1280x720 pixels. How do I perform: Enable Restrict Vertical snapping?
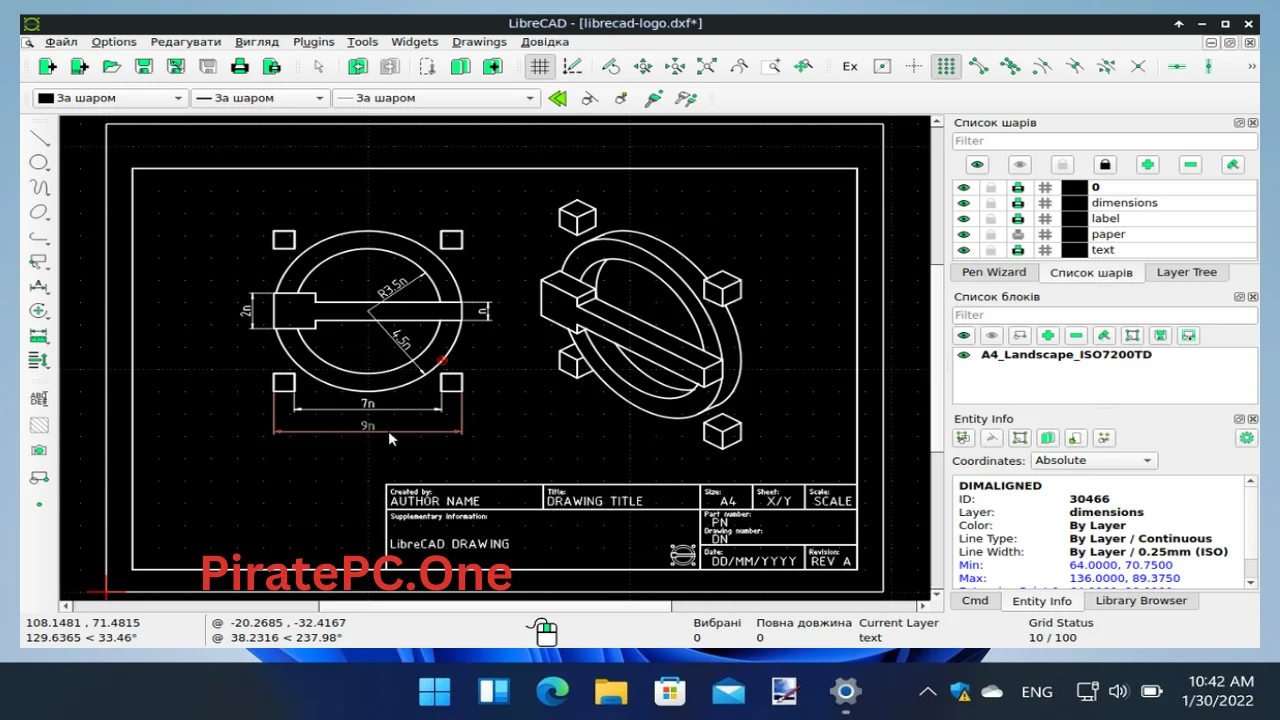pyautogui.click(x=1208, y=66)
